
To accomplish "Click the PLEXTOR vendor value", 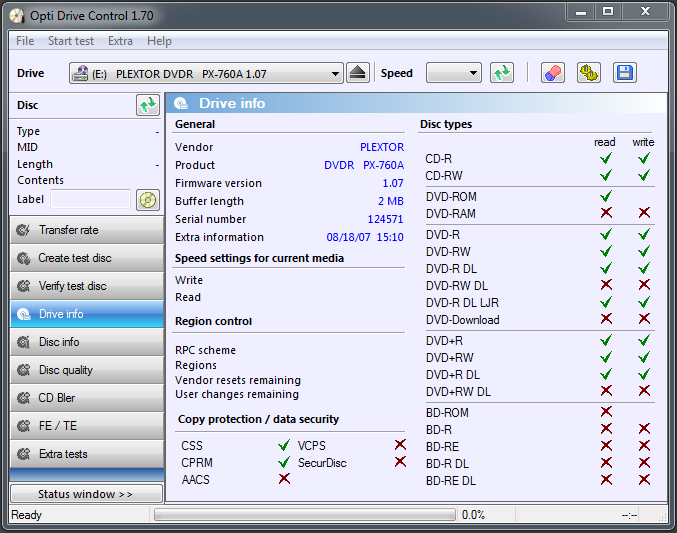I will 382,147.
